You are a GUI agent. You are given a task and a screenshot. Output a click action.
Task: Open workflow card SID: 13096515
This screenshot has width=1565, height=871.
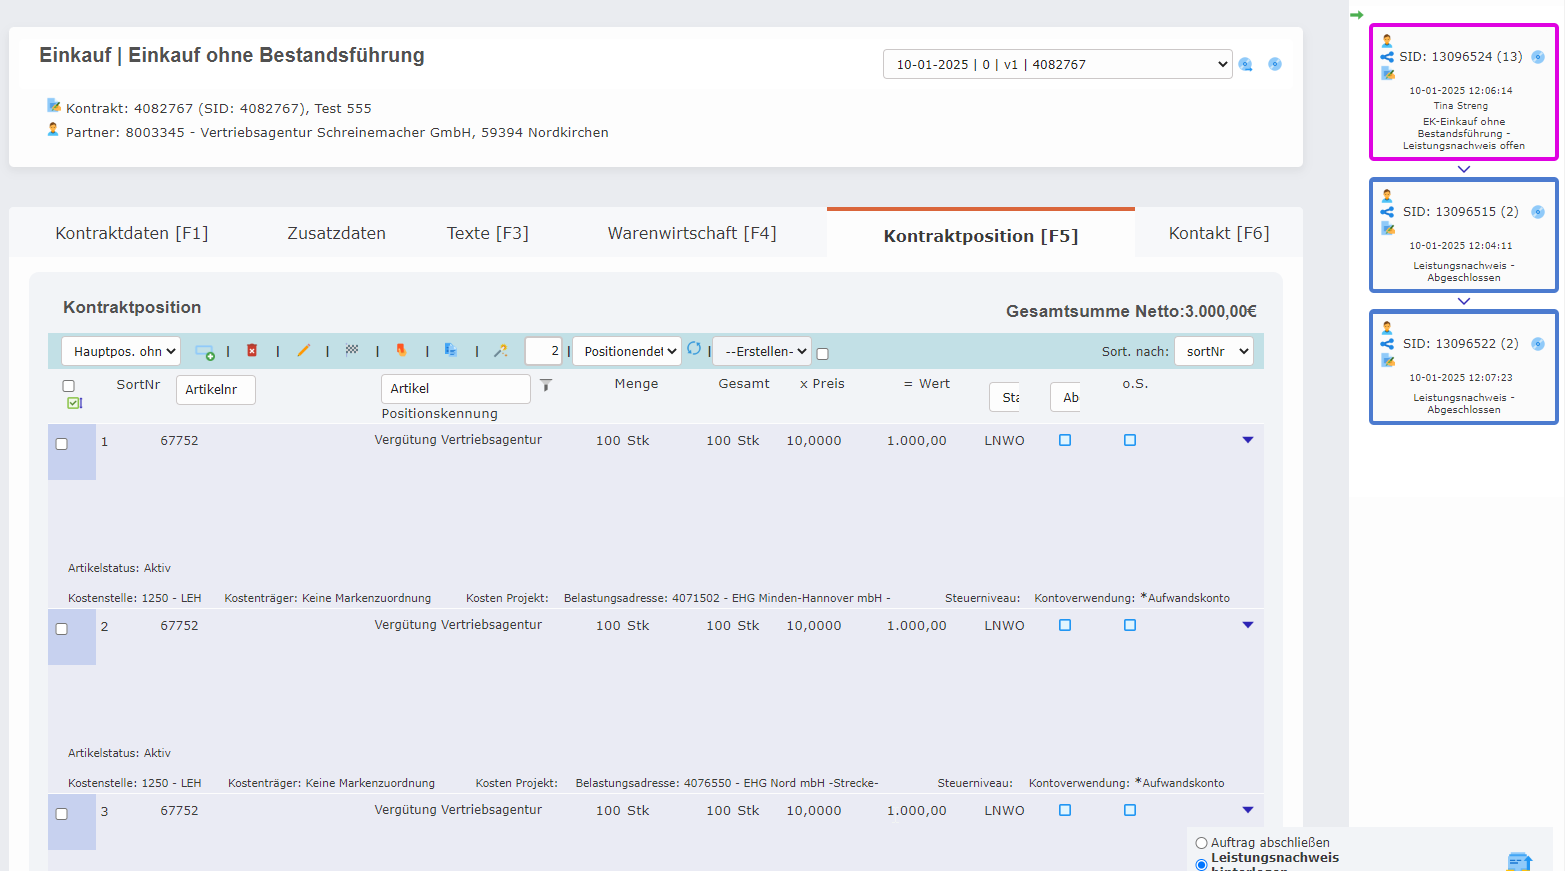click(x=1462, y=236)
